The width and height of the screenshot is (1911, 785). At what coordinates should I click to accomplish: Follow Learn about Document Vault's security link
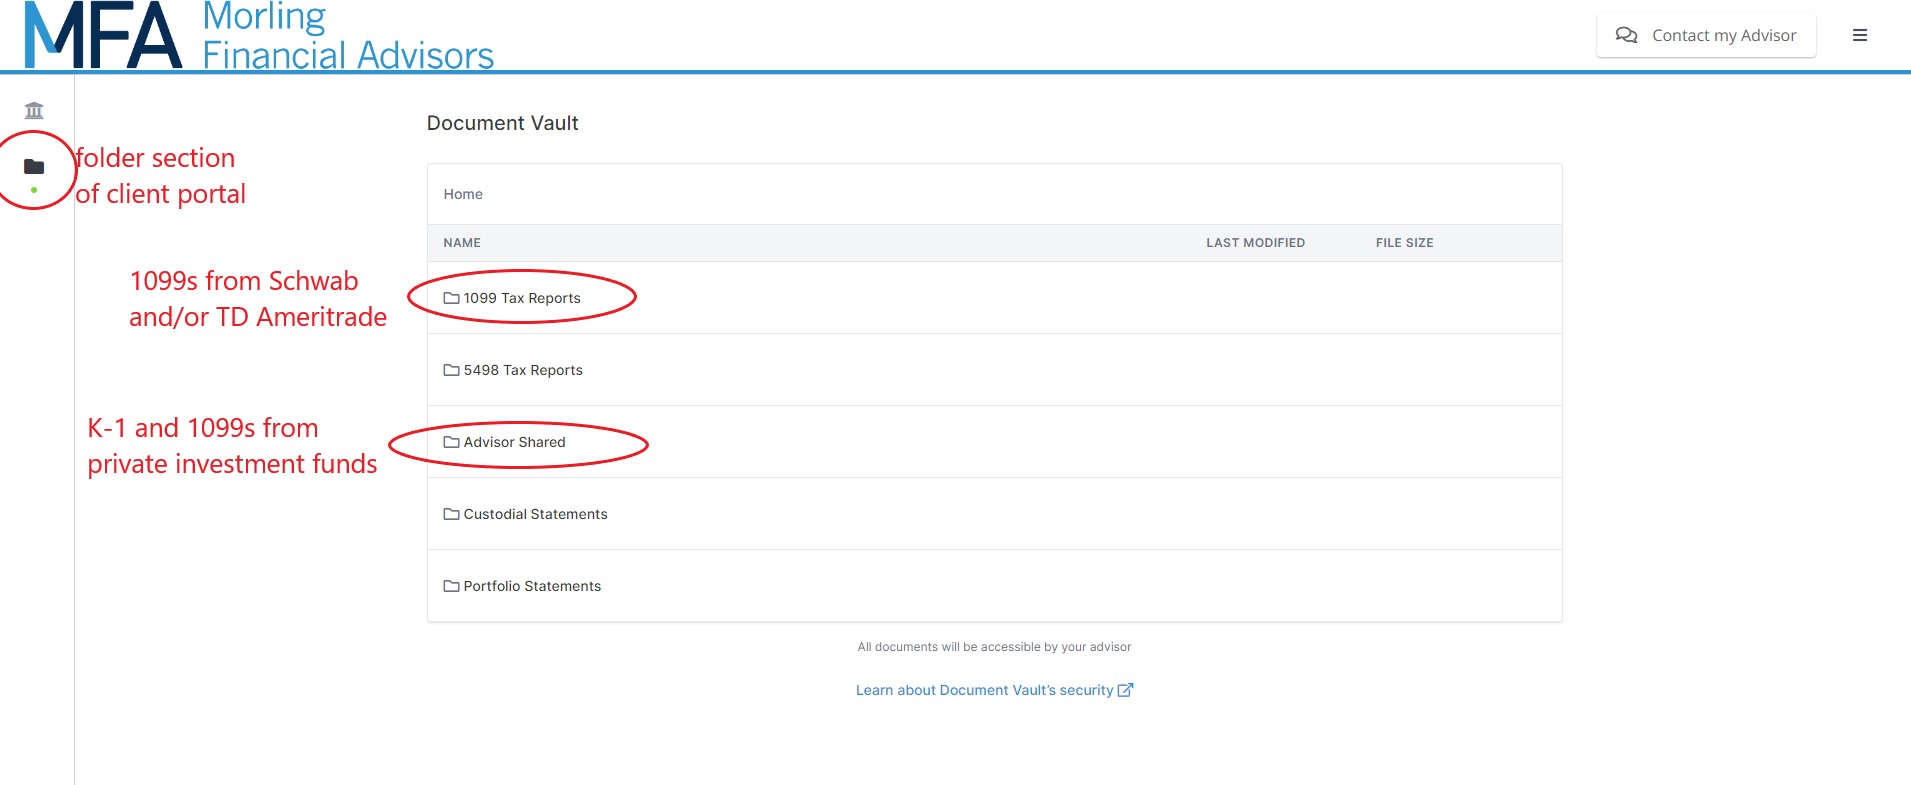tap(984, 690)
